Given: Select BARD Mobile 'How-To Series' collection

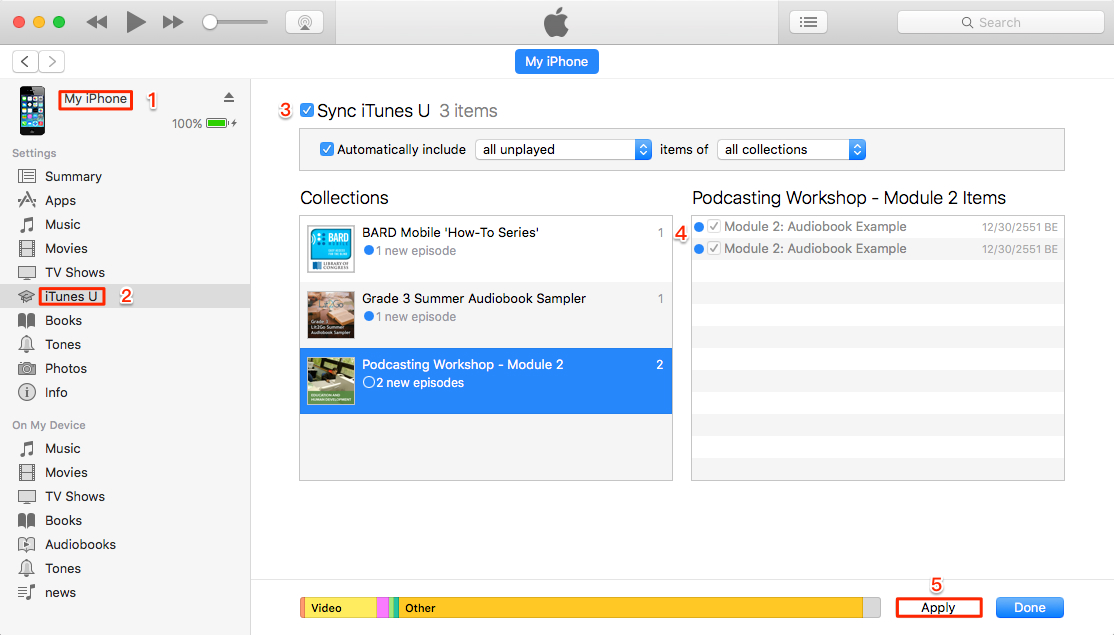Looking at the screenshot, I should click(486, 249).
